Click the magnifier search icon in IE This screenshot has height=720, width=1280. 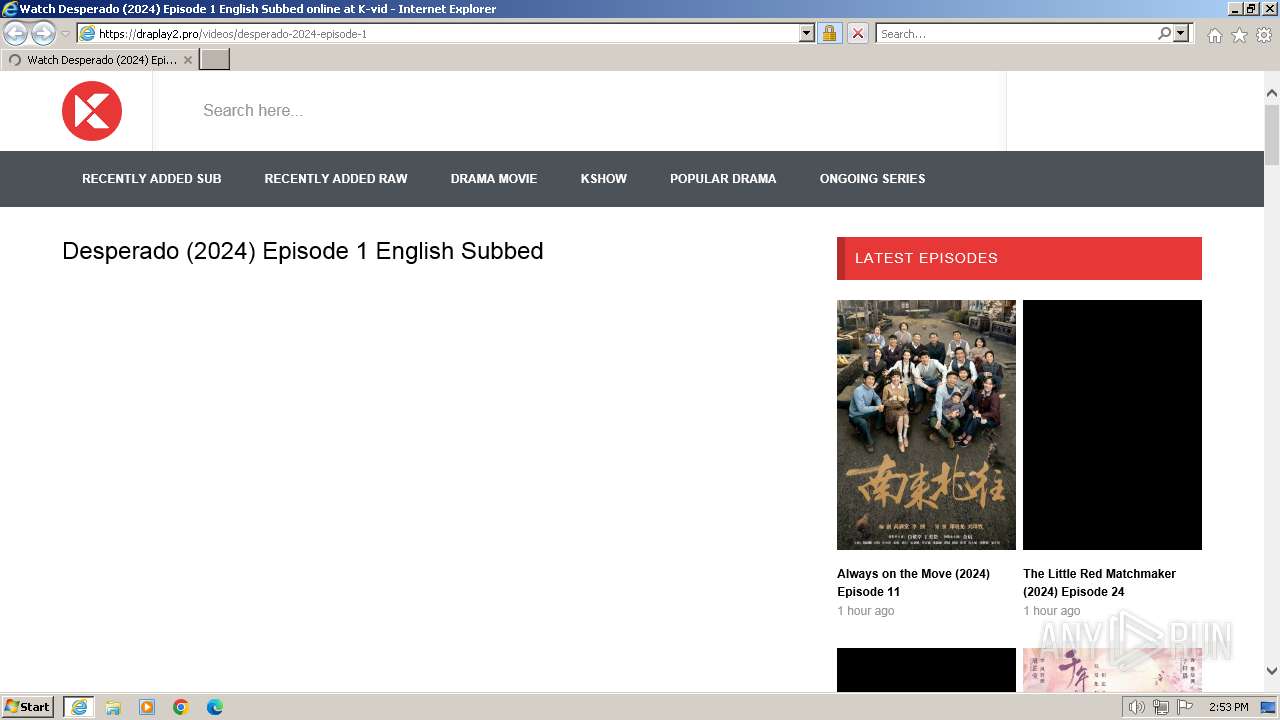(x=1164, y=34)
